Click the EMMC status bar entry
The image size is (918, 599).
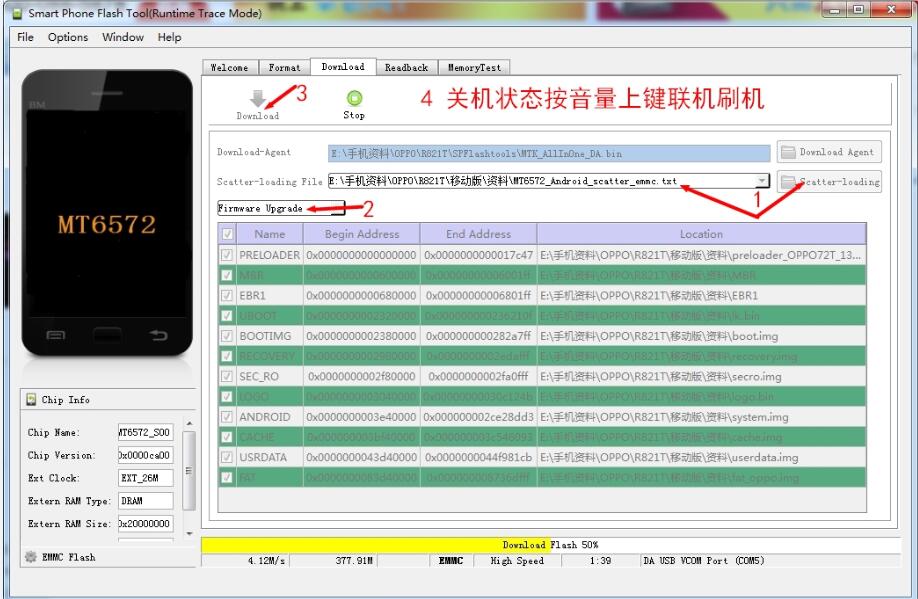451,561
